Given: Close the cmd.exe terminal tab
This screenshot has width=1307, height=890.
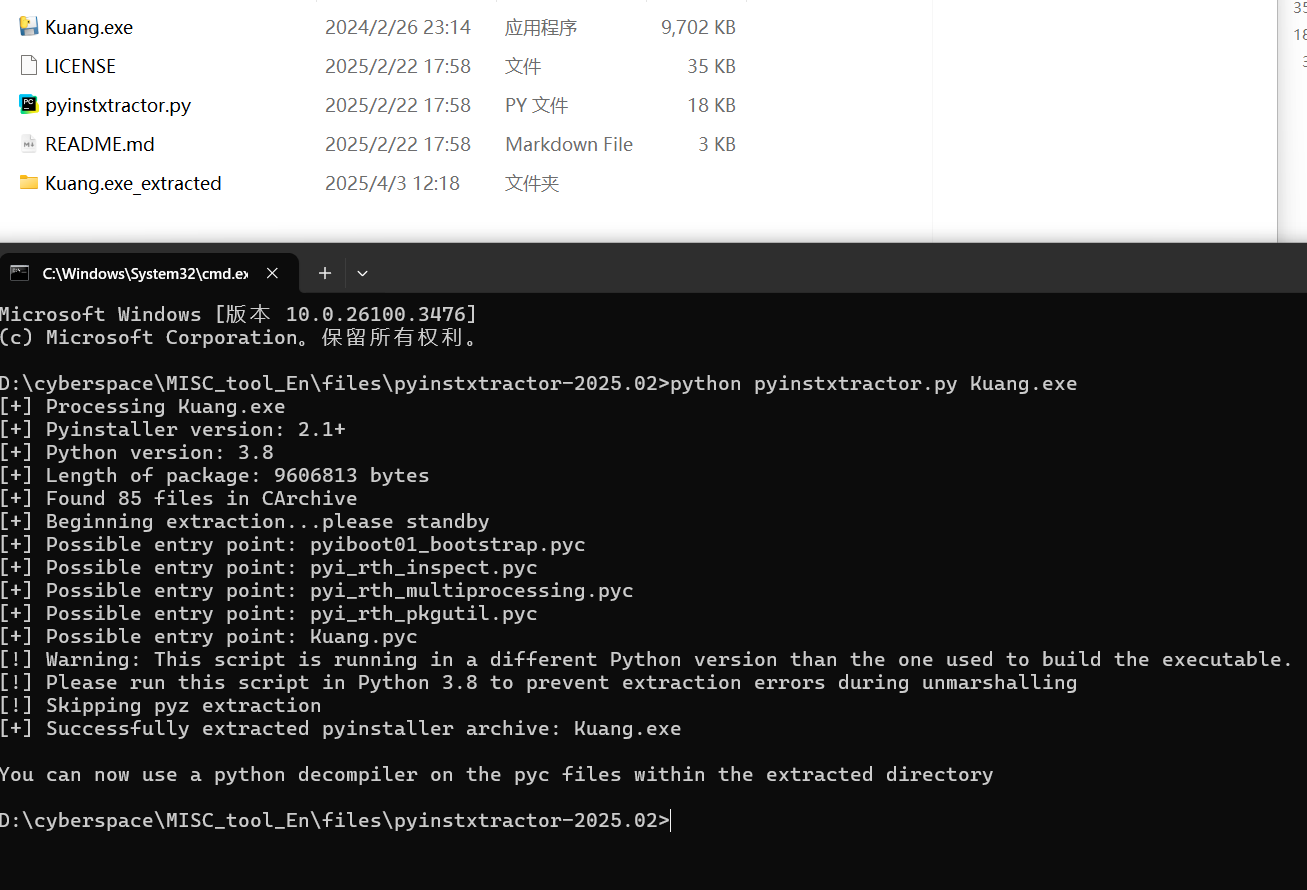Looking at the screenshot, I should [x=272, y=273].
